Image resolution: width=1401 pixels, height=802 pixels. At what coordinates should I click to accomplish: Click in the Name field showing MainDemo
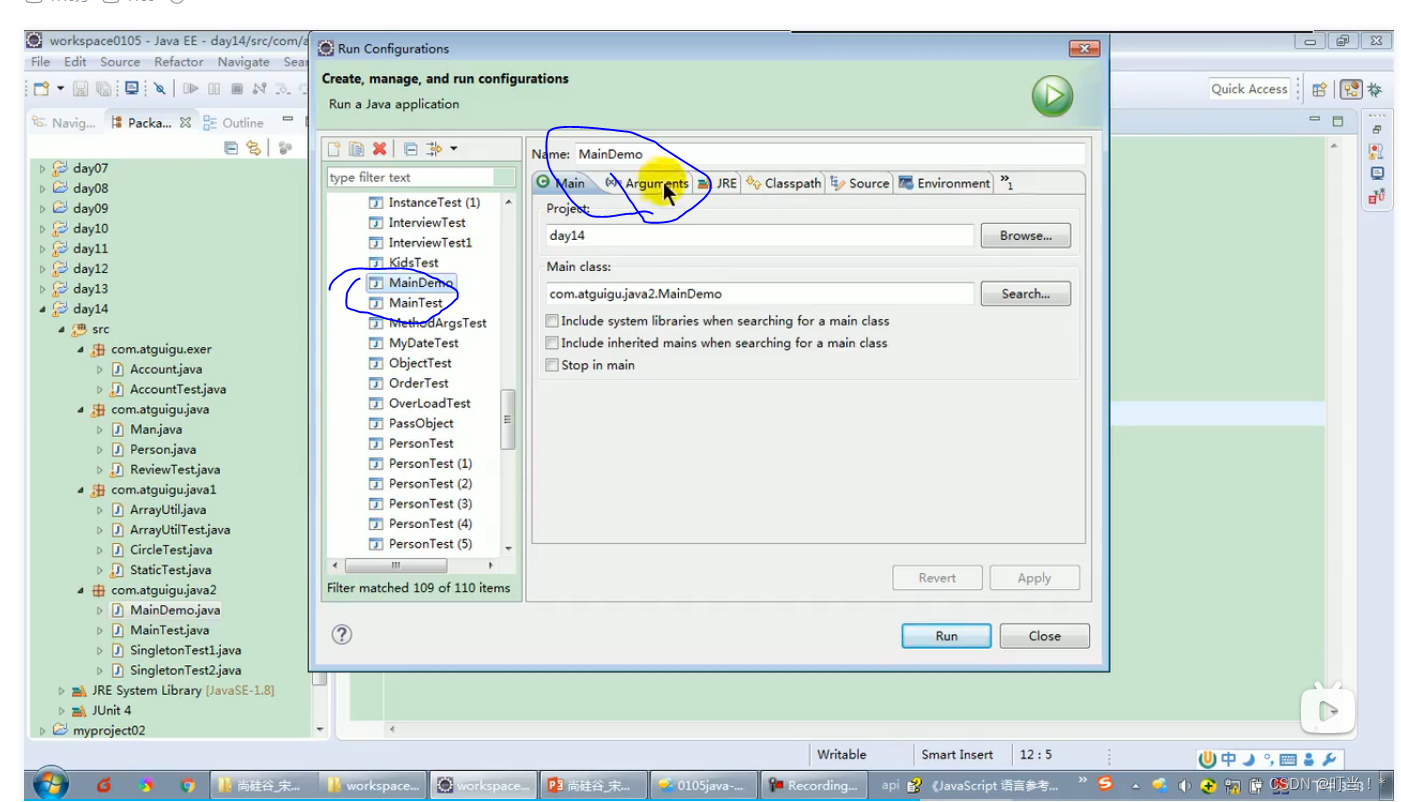pos(830,154)
